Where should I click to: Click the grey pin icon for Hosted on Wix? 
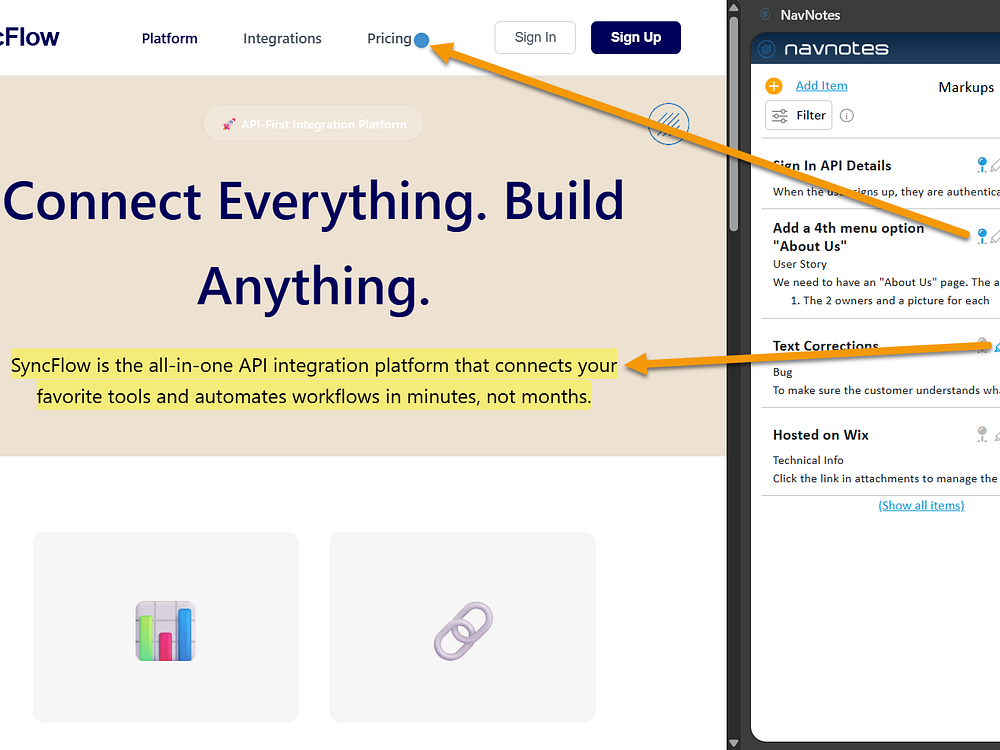pos(982,434)
